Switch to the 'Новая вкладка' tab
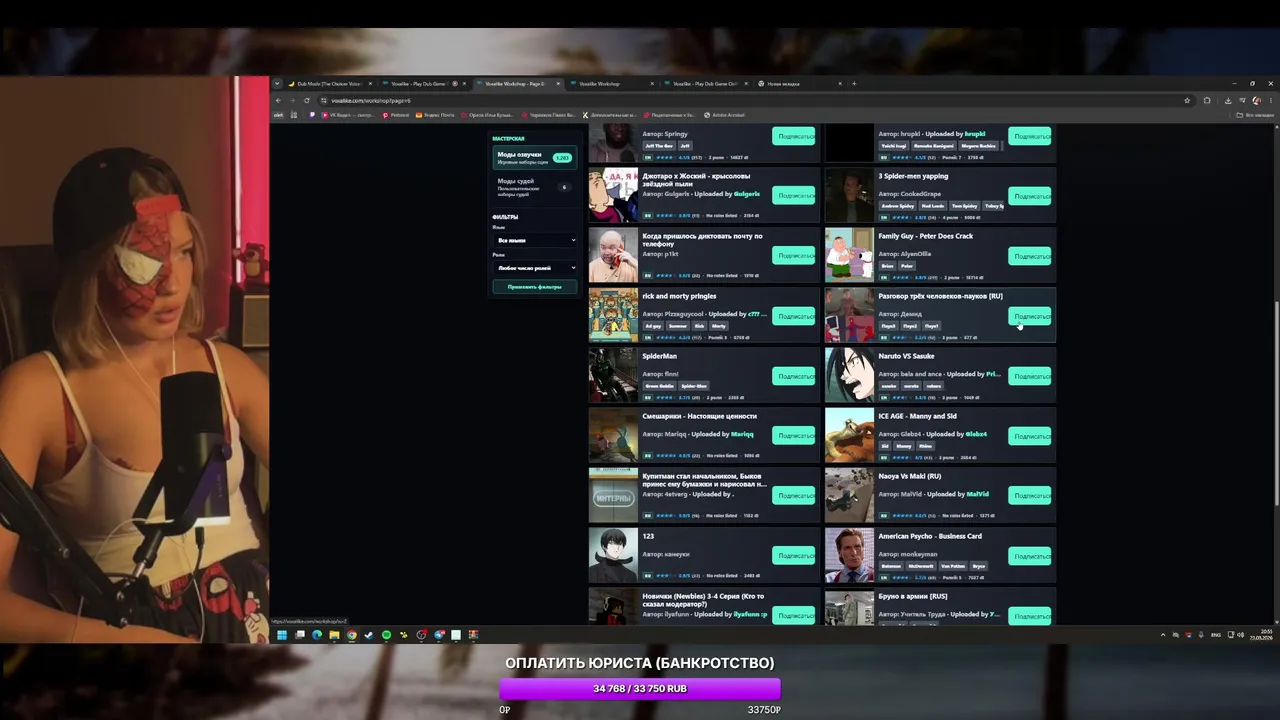This screenshot has height=720, width=1280. (x=800, y=84)
